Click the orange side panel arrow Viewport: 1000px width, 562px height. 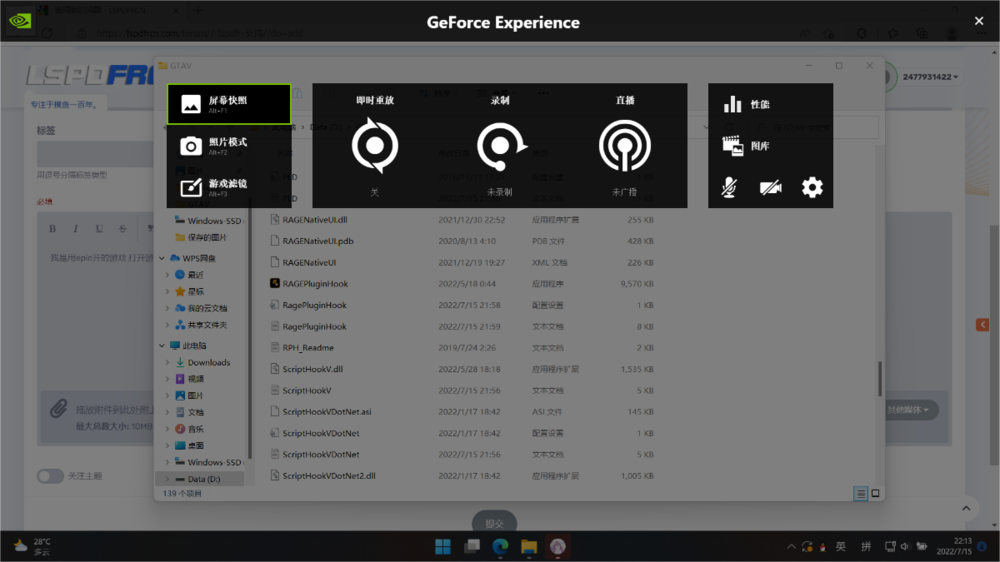click(x=982, y=325)
